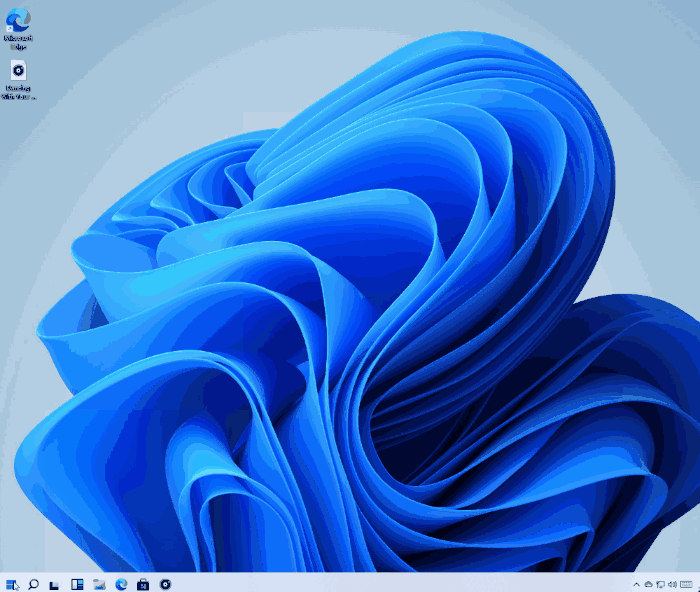Screen dimensions: 700x592
Task: Launch File Explorer from the taskbar
Action: tap(99, 584)
